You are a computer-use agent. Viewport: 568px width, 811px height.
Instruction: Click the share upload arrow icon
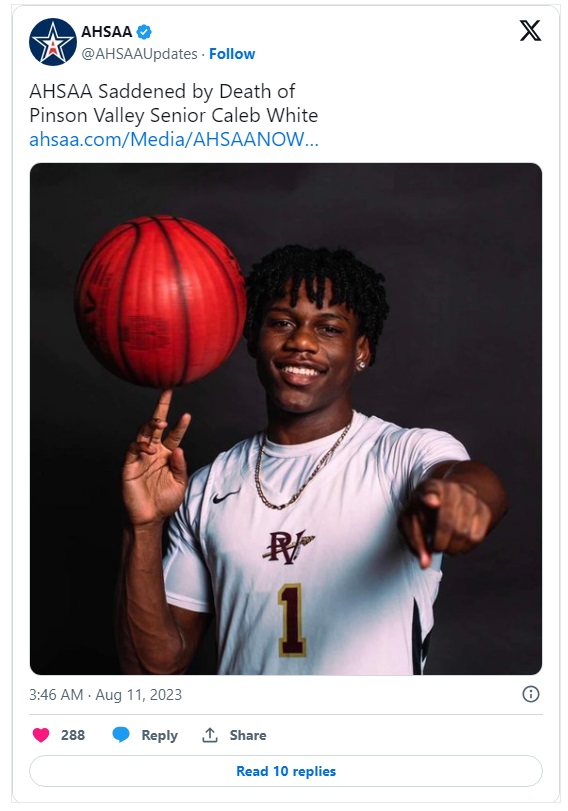210,735
